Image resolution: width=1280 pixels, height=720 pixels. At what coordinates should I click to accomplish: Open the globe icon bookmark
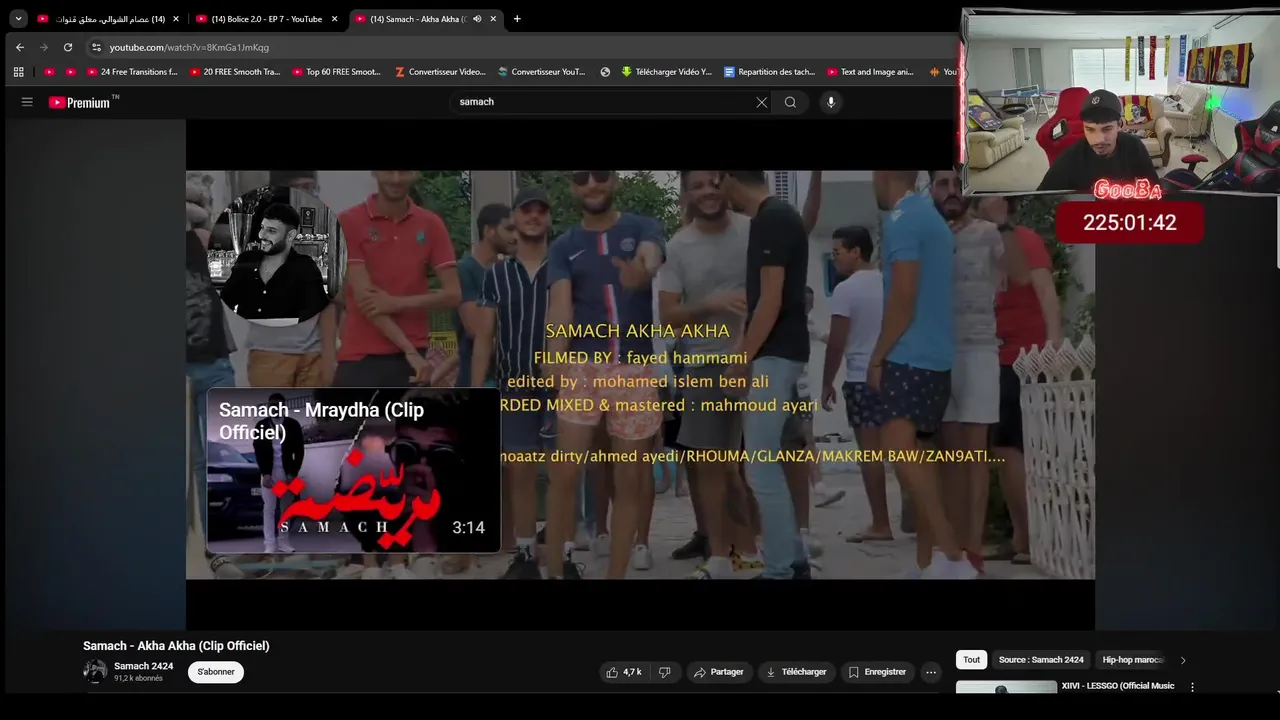point(605,72)
